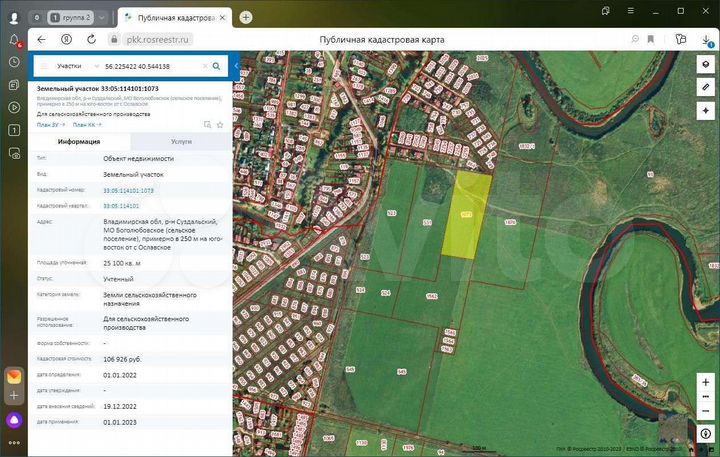Image resolution: width=720 pixels, height=457 pixels.
Task: Clear the coordinates search field
Action: [x=204, y=66]
